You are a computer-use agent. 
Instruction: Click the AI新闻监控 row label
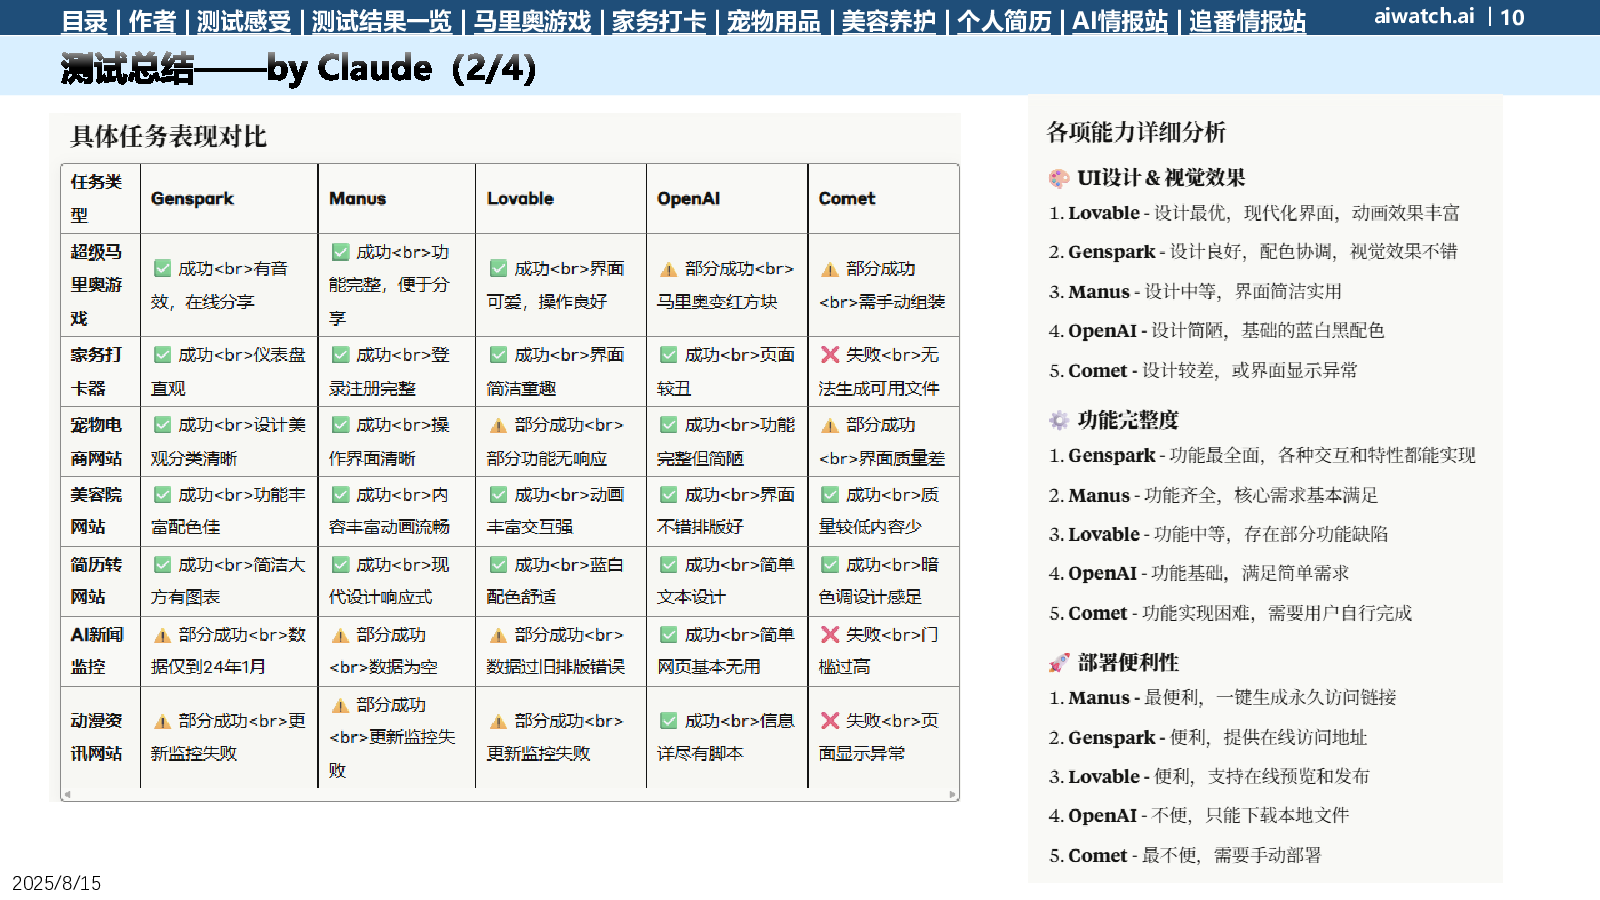[96, 650]
